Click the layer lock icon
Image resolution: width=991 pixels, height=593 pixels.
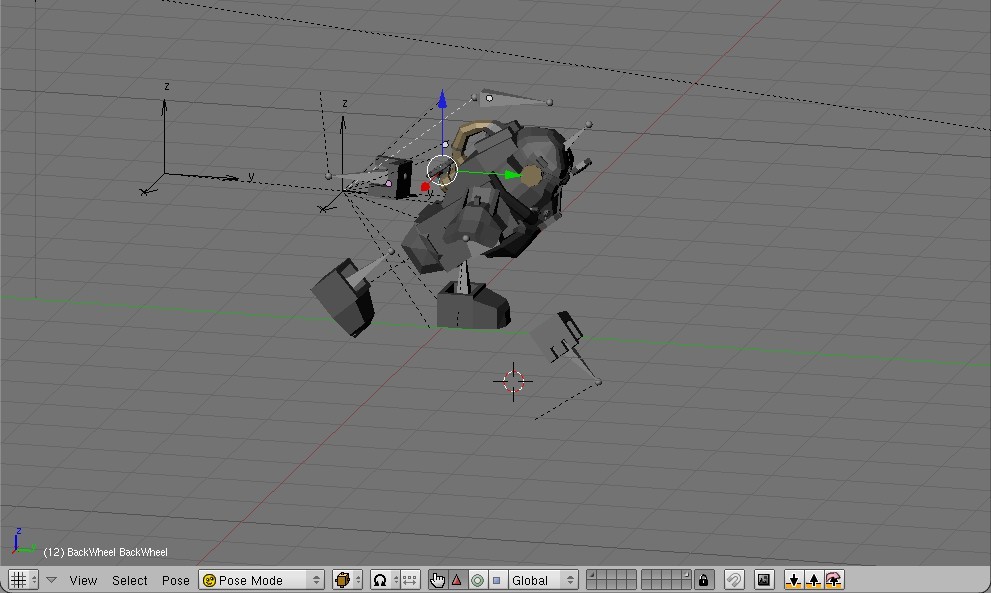704,580
